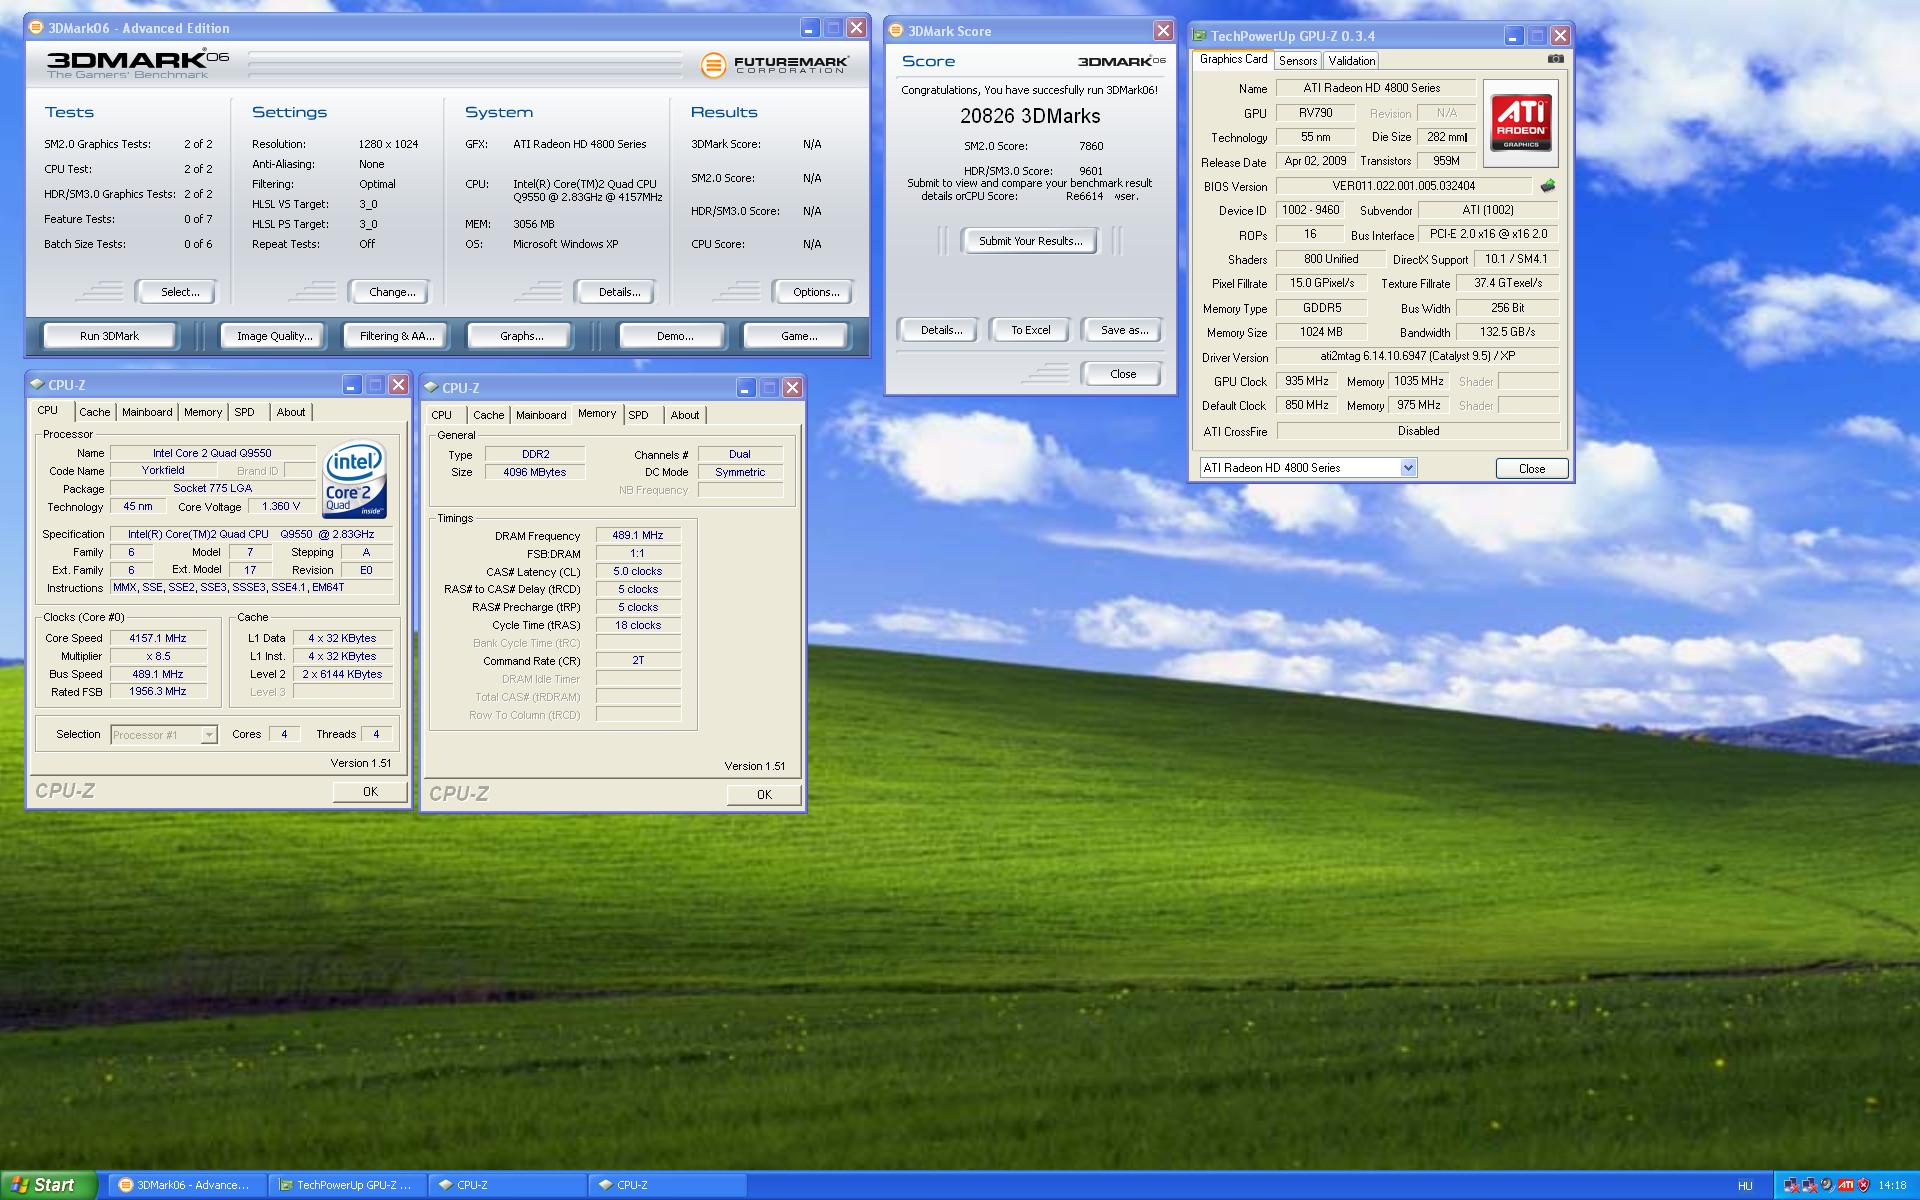Screen dimensions: 1920x1200
Task: Switch to Validation tab in GPU-Z
Action: pos(1352,61)
